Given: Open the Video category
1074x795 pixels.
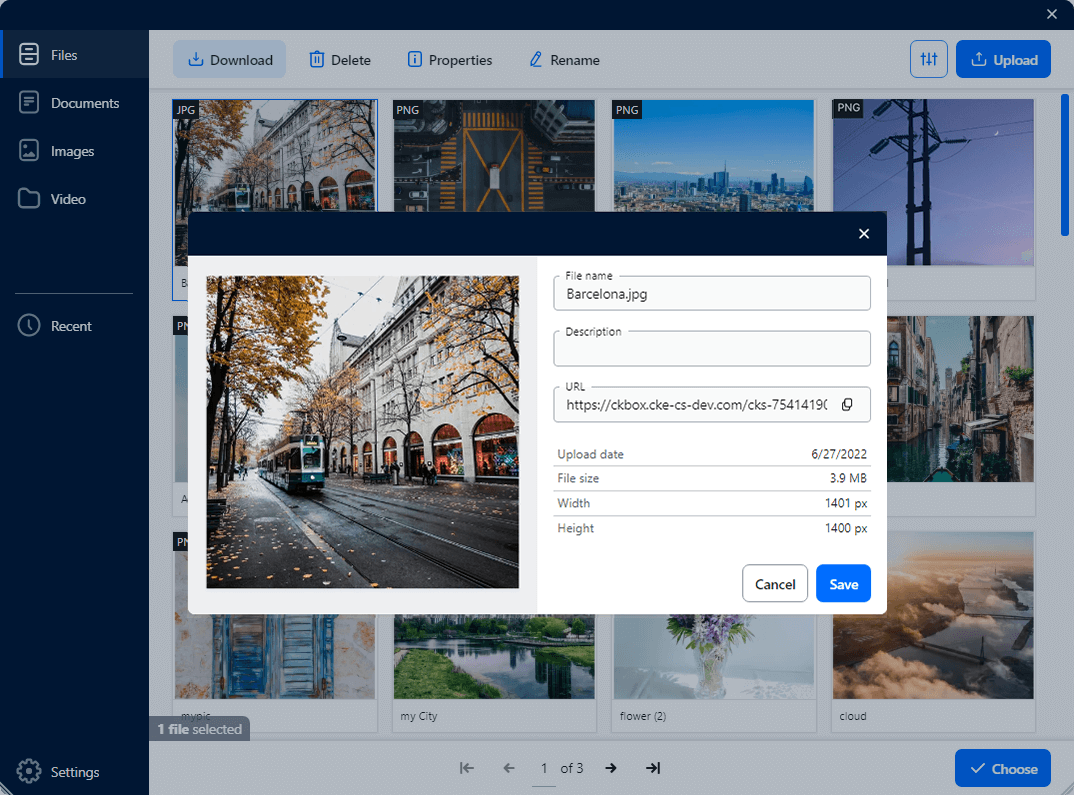Looking at the screenshot, I should pyautogui.click(x=68, y=199).
